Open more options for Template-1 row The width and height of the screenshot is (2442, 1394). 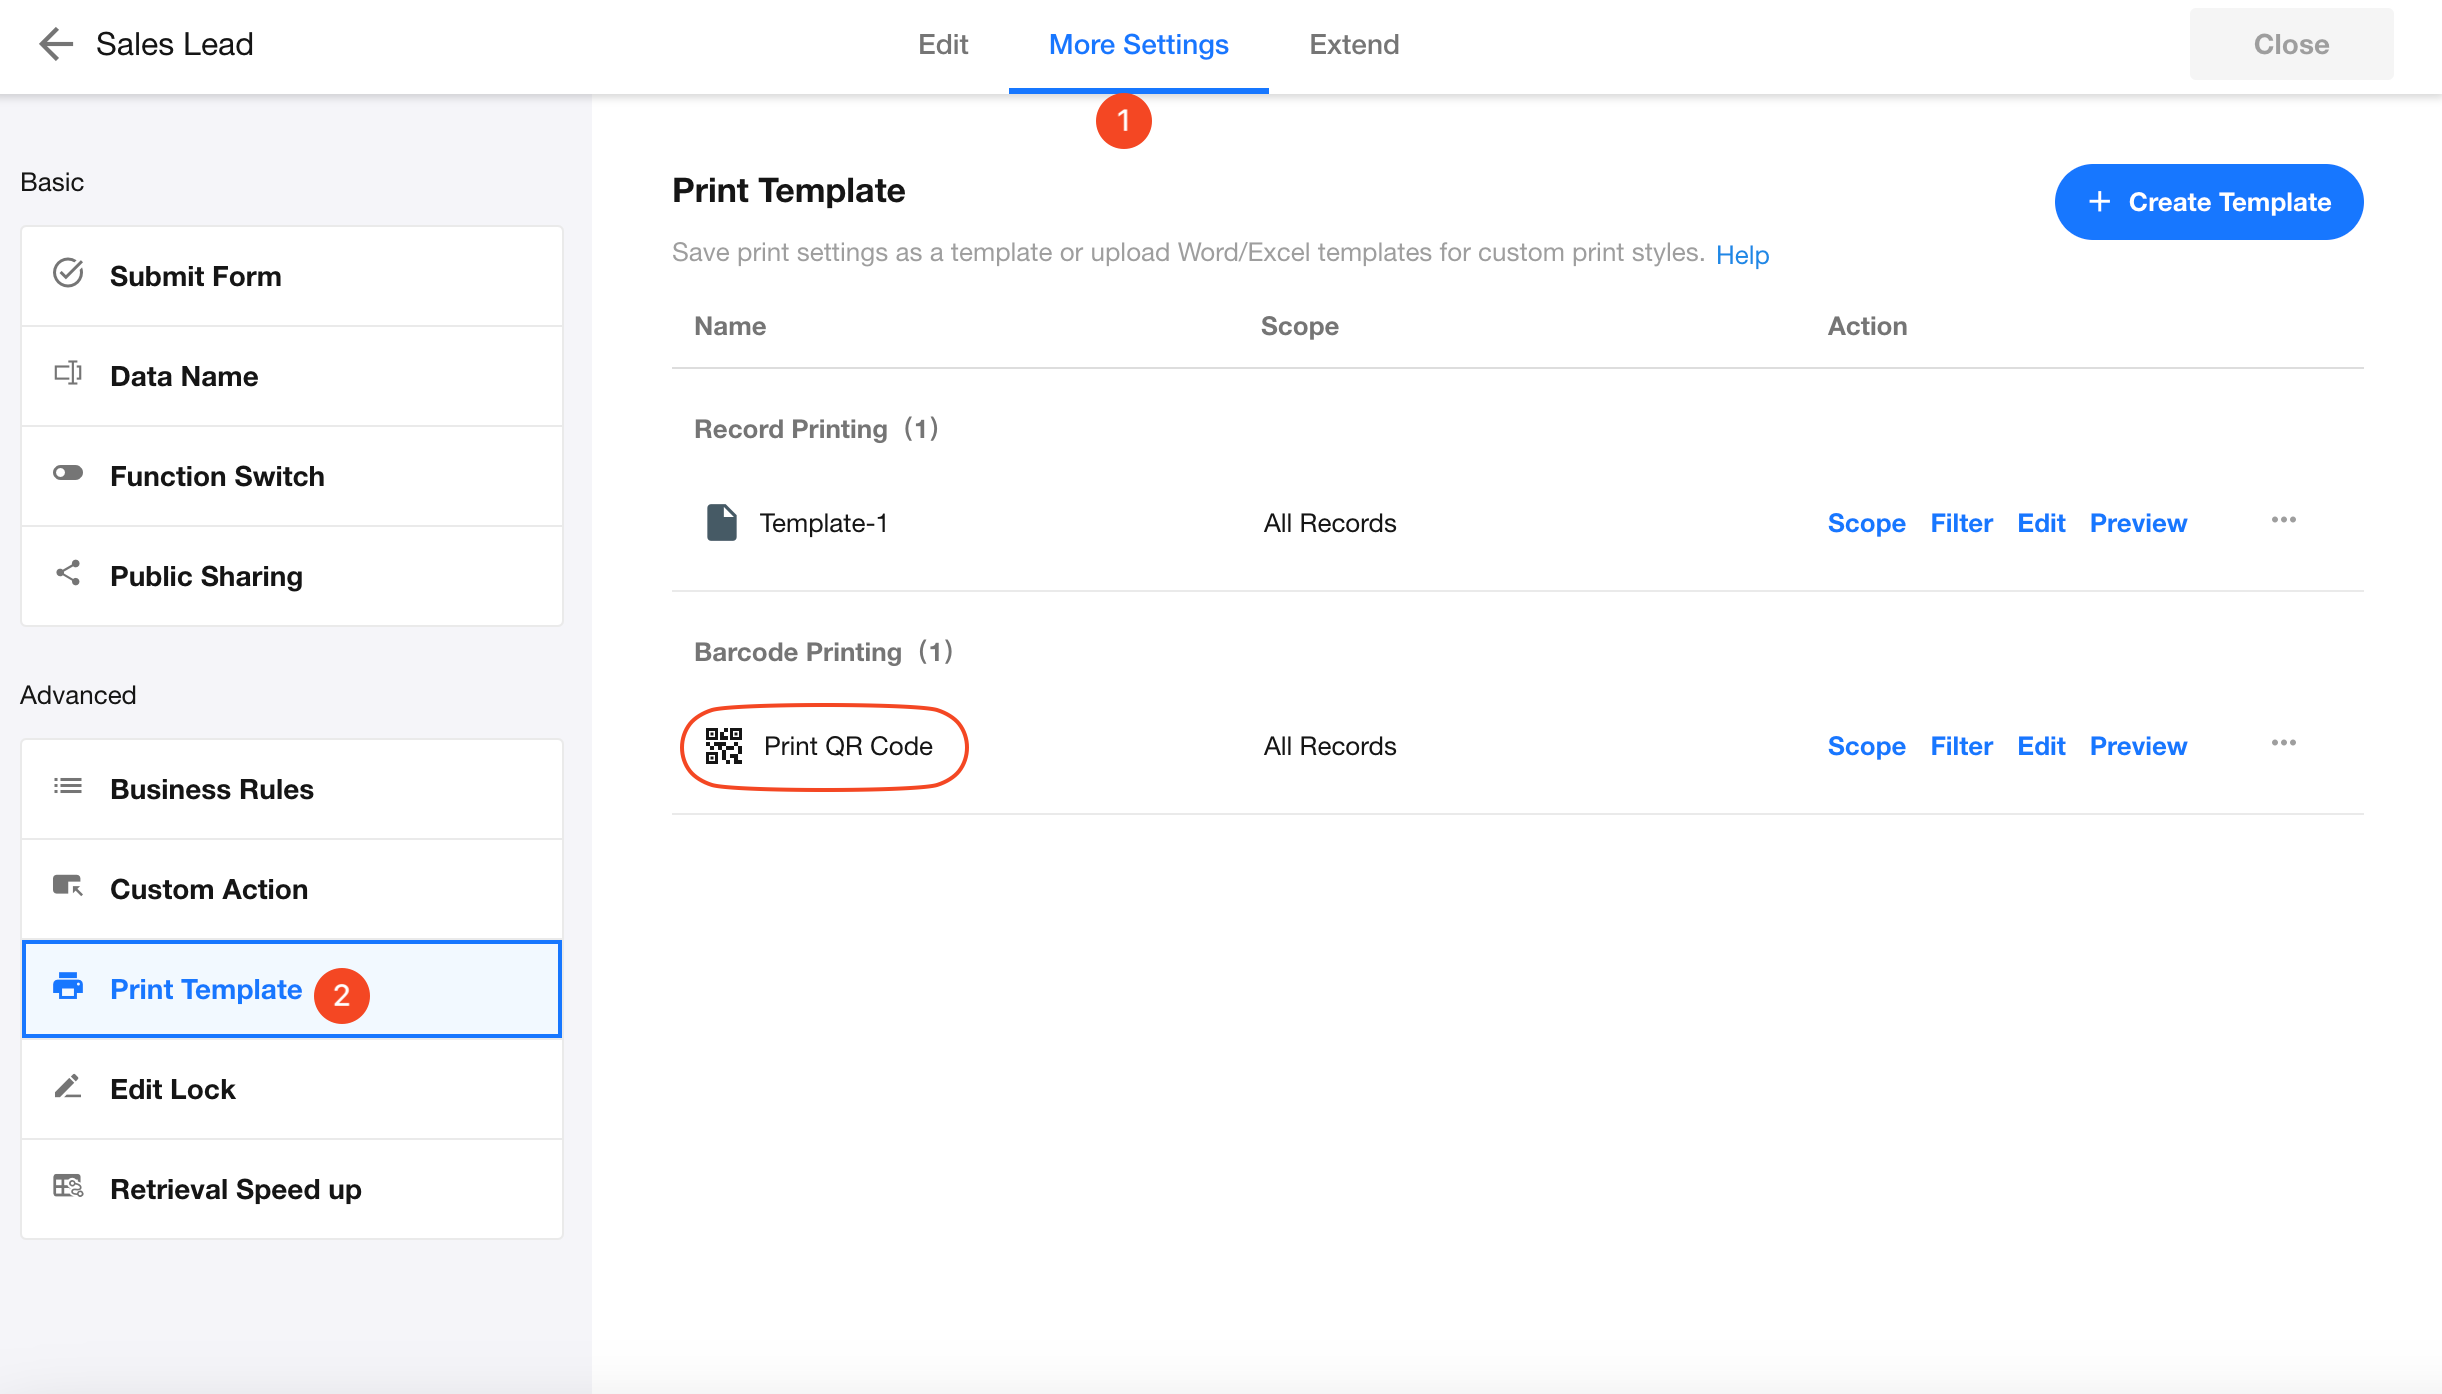point(2284,521)
